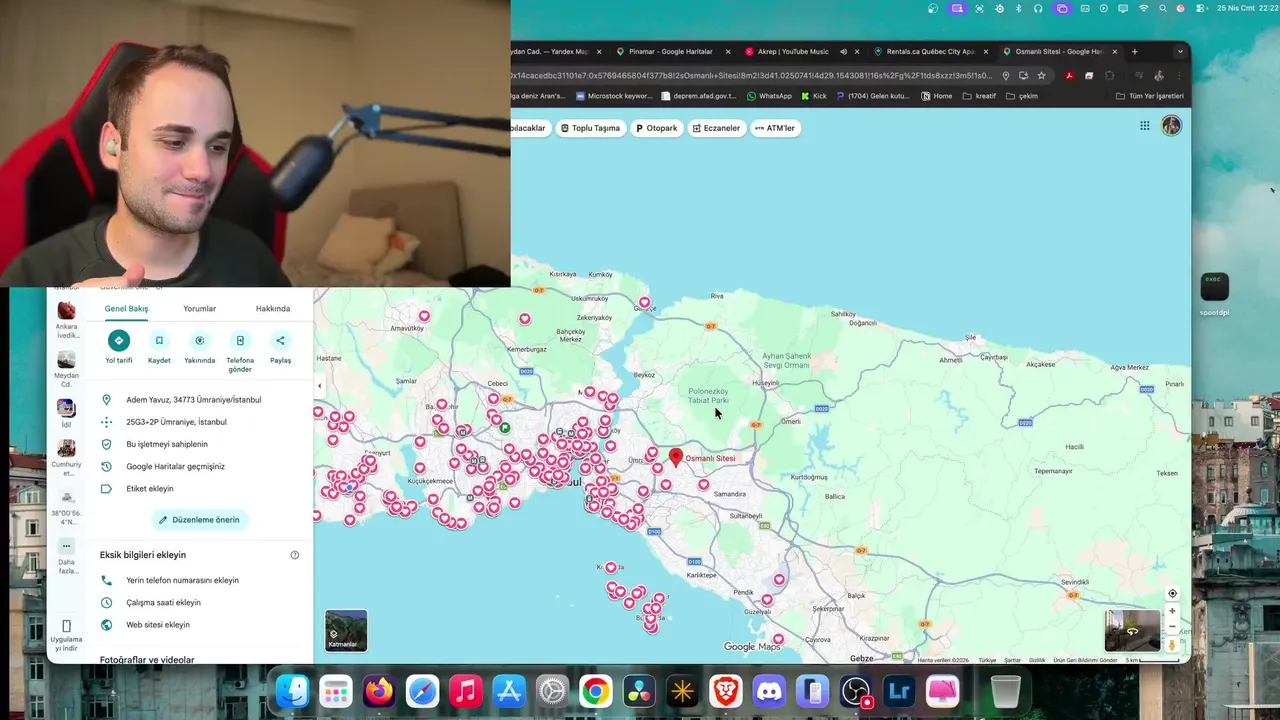
Task: Open Firefox in the Dock
Action: [x=379, y=691]
